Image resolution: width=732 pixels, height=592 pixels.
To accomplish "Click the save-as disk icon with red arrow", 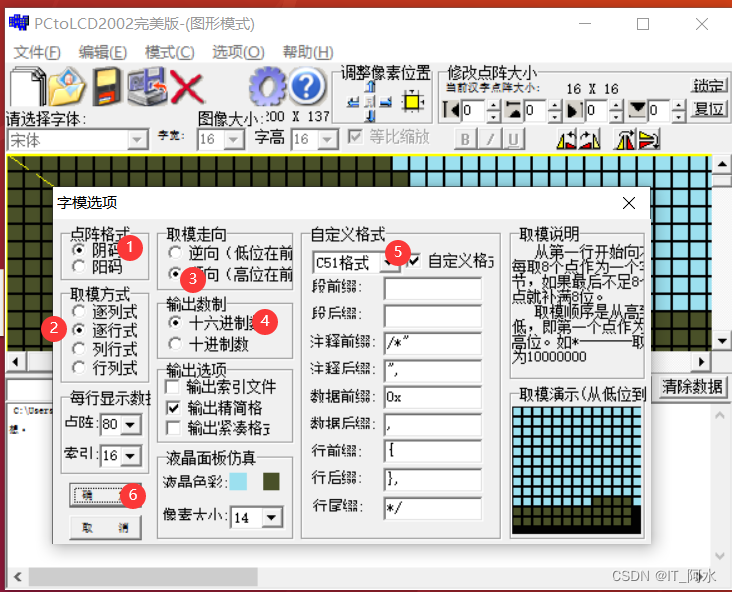I will (148, 86).
